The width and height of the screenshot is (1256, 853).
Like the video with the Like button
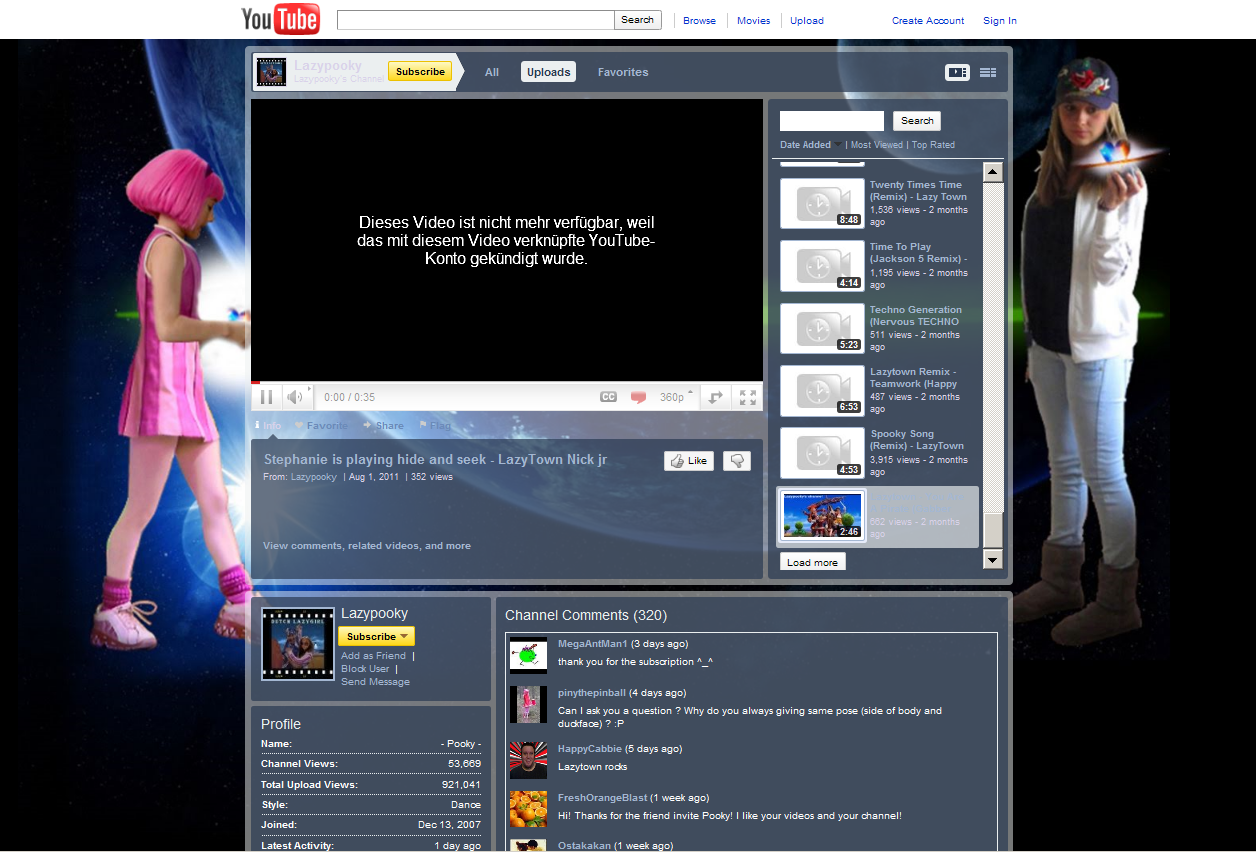(688, 461)
